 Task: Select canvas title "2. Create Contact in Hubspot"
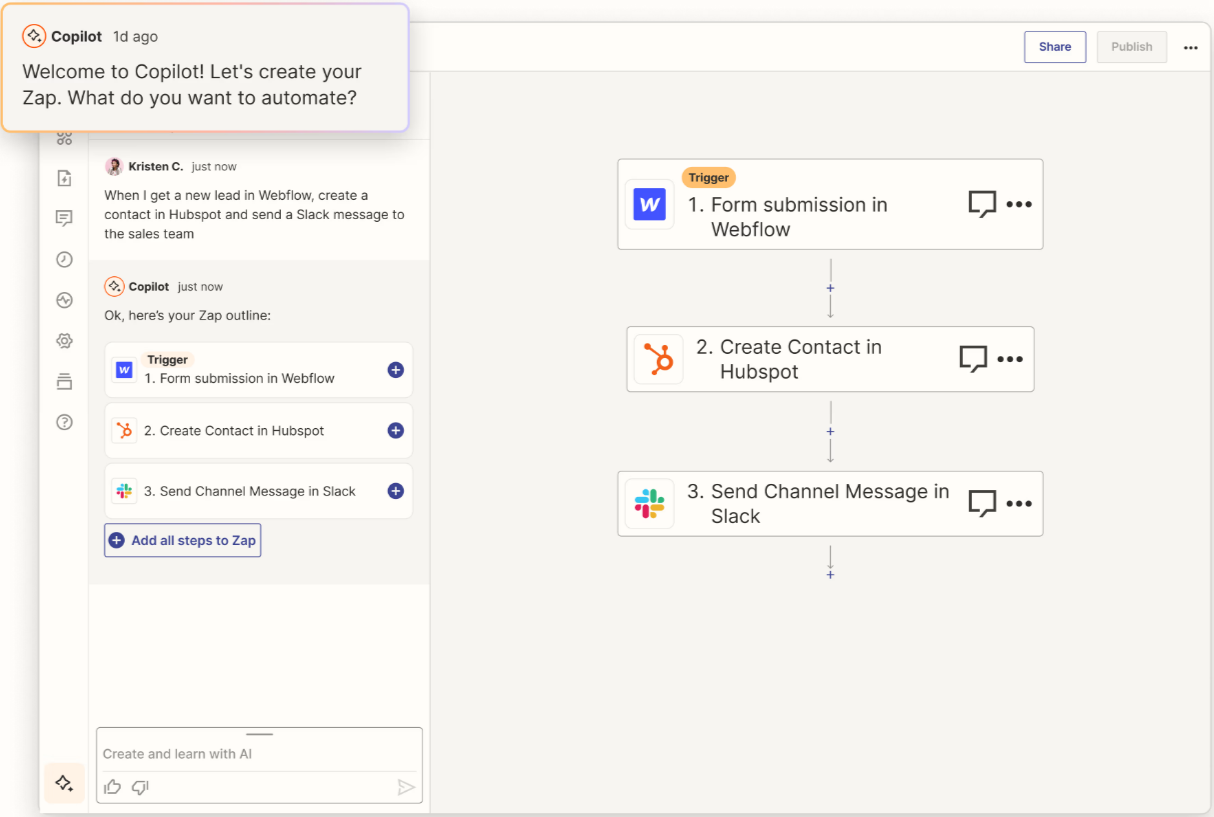789,360
